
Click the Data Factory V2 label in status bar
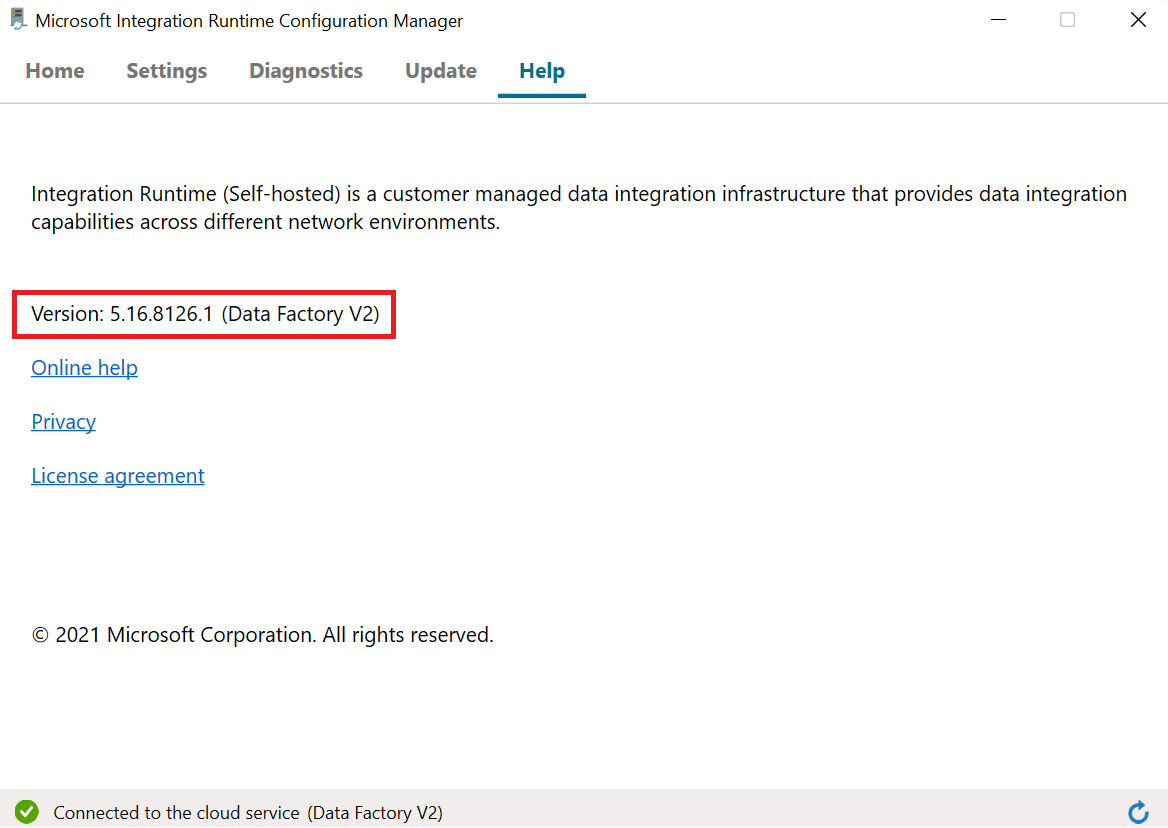coord(376,813)
